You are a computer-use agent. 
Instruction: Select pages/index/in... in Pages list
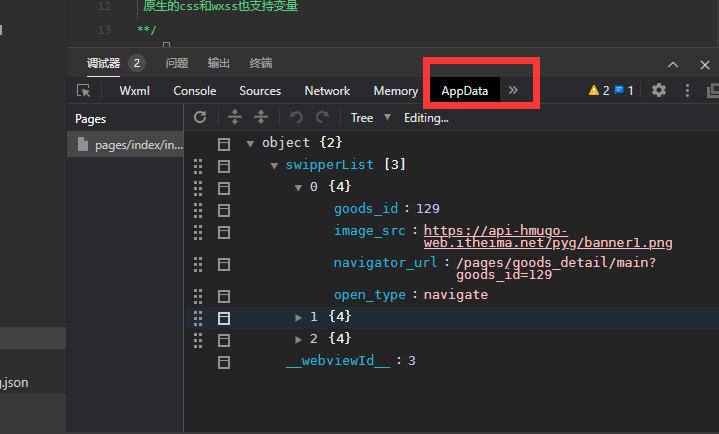point(126,145)
